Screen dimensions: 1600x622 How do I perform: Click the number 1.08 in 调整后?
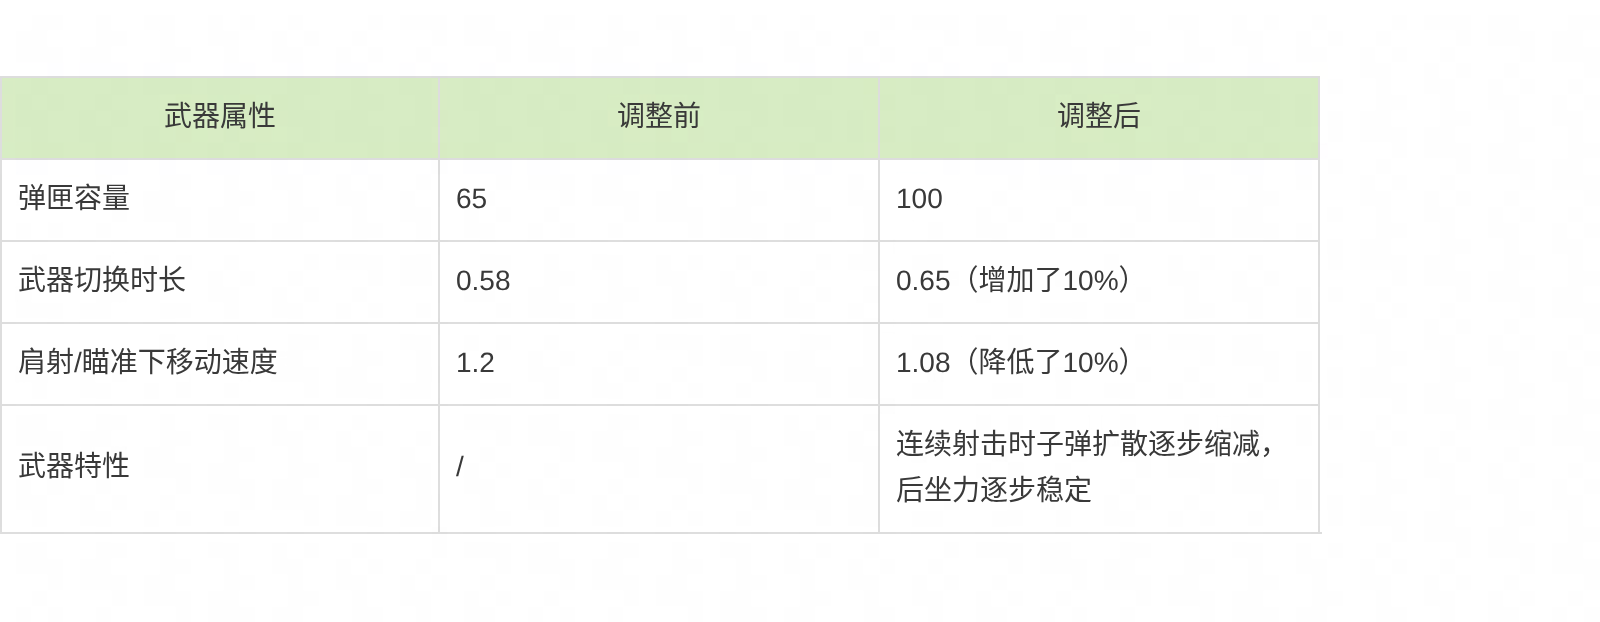922,363
